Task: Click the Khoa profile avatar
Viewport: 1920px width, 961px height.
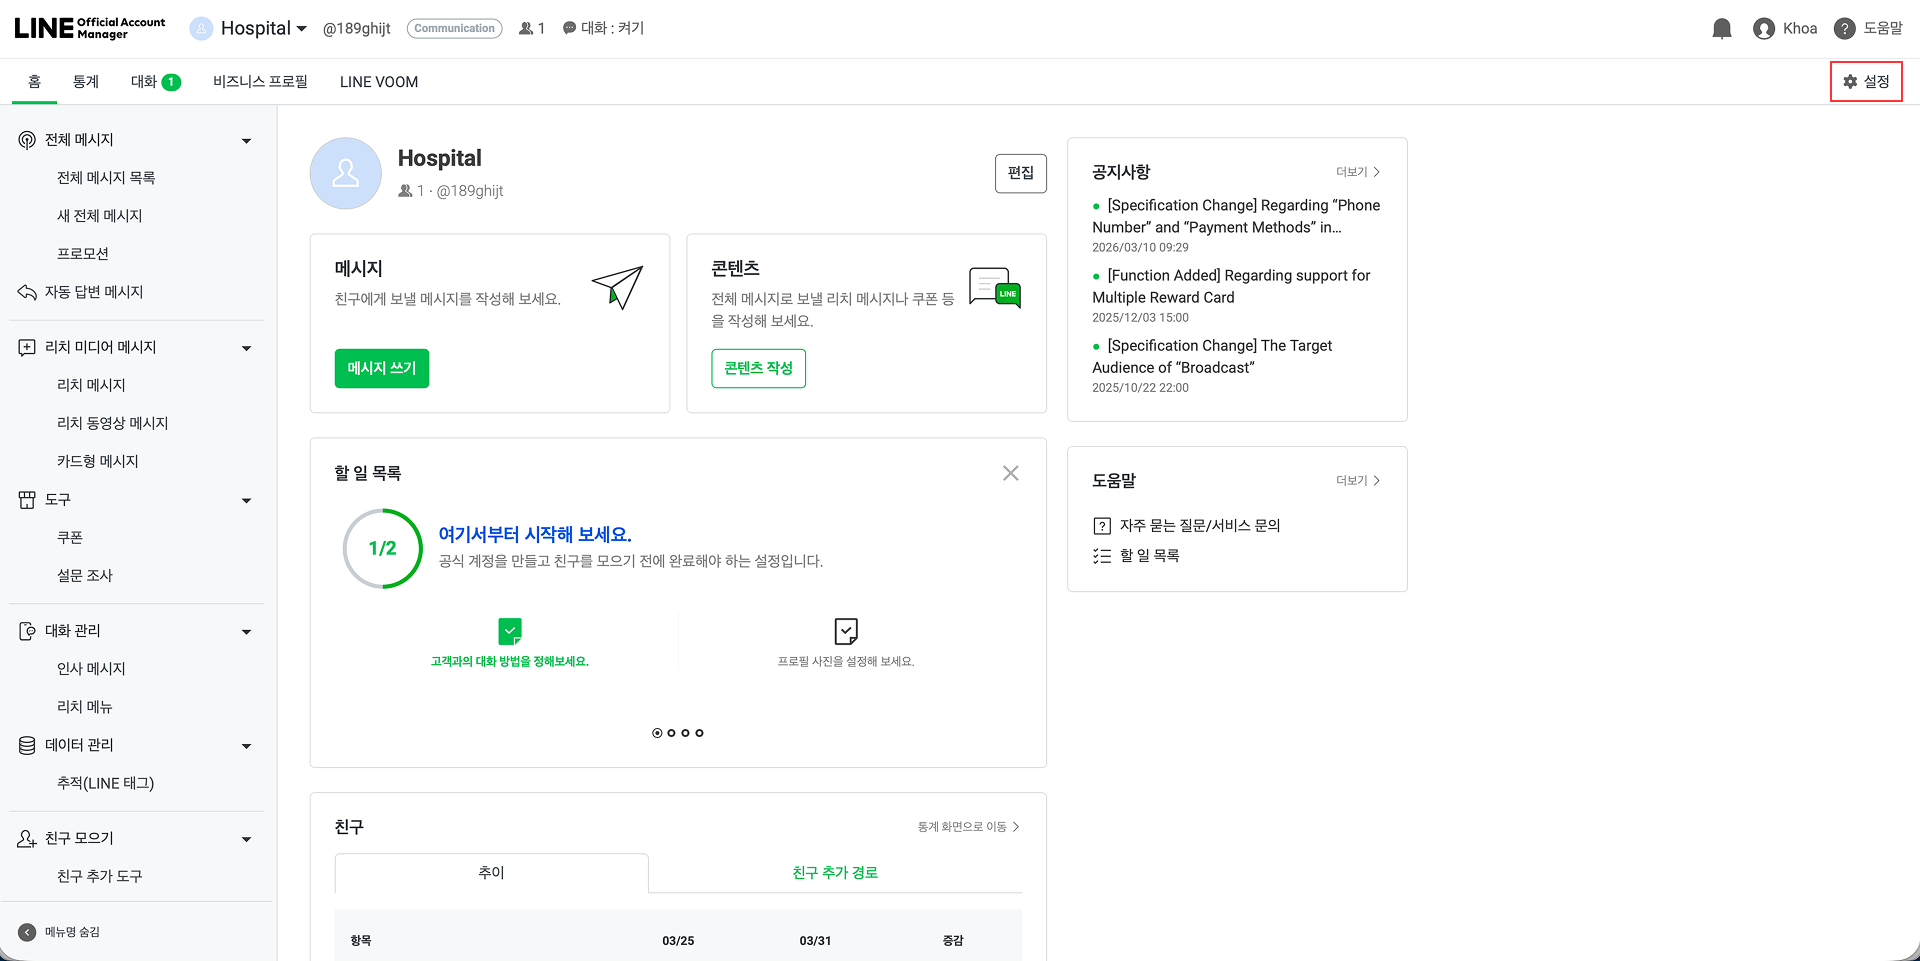Action: 1763,28
